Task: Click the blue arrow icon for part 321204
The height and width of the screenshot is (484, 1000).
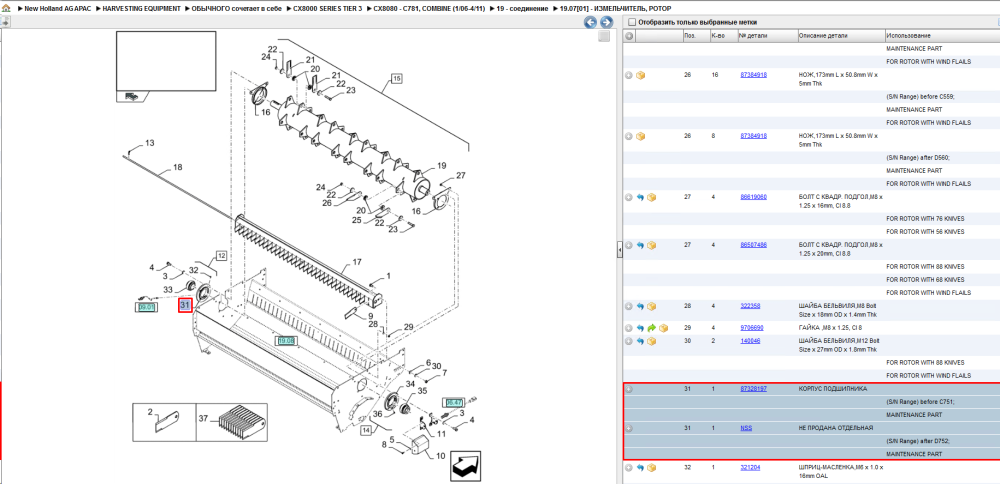Action: click(641, 468)
